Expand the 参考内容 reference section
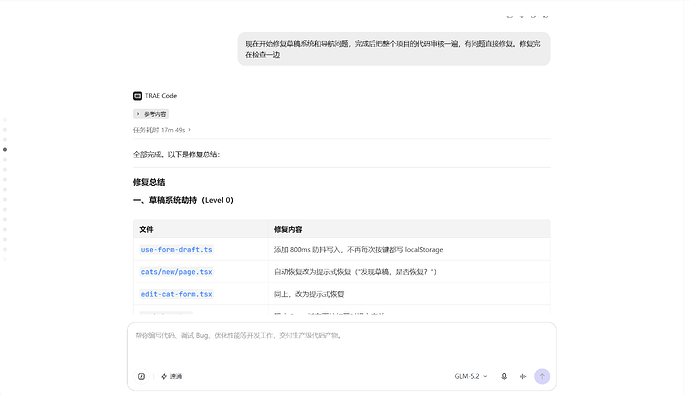Viewport: 690px width, 395px height. tap(151, 114)
